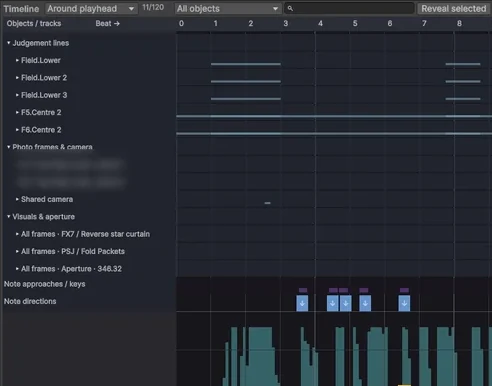Screen dimensions: 492x386
Task: Open the All objects filter dropdown
Action: (x=227, y=9)
